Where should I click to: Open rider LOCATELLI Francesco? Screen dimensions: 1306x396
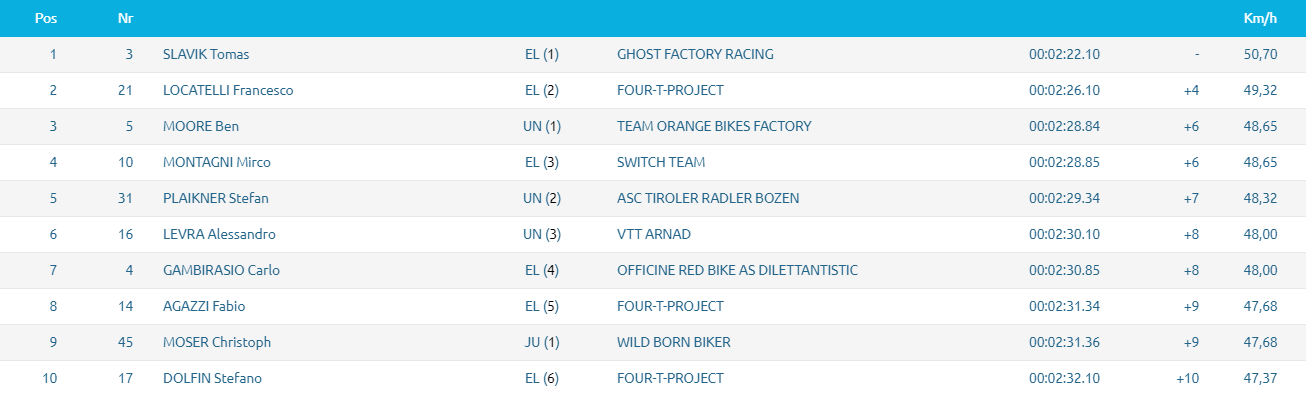coord(228,90)
